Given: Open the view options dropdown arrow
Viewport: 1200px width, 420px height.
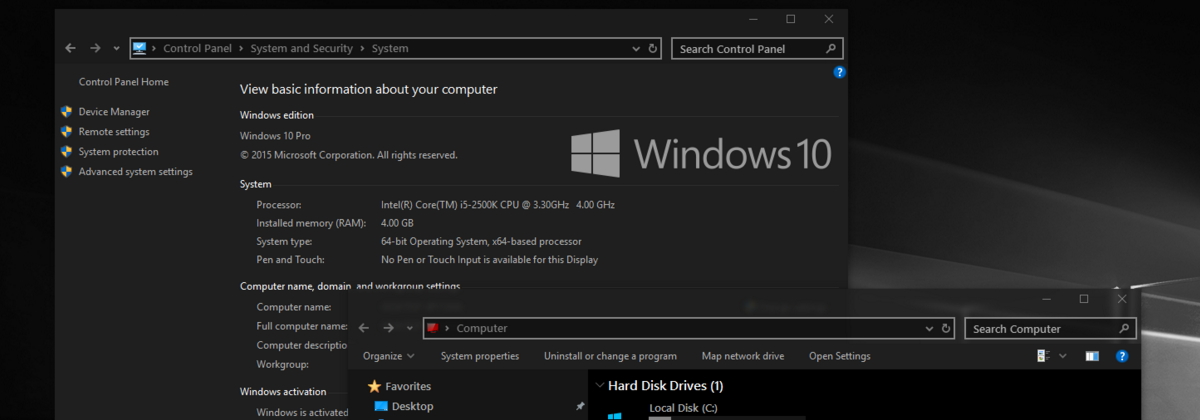Looking at the screenshot, I should pos(1062,356).
